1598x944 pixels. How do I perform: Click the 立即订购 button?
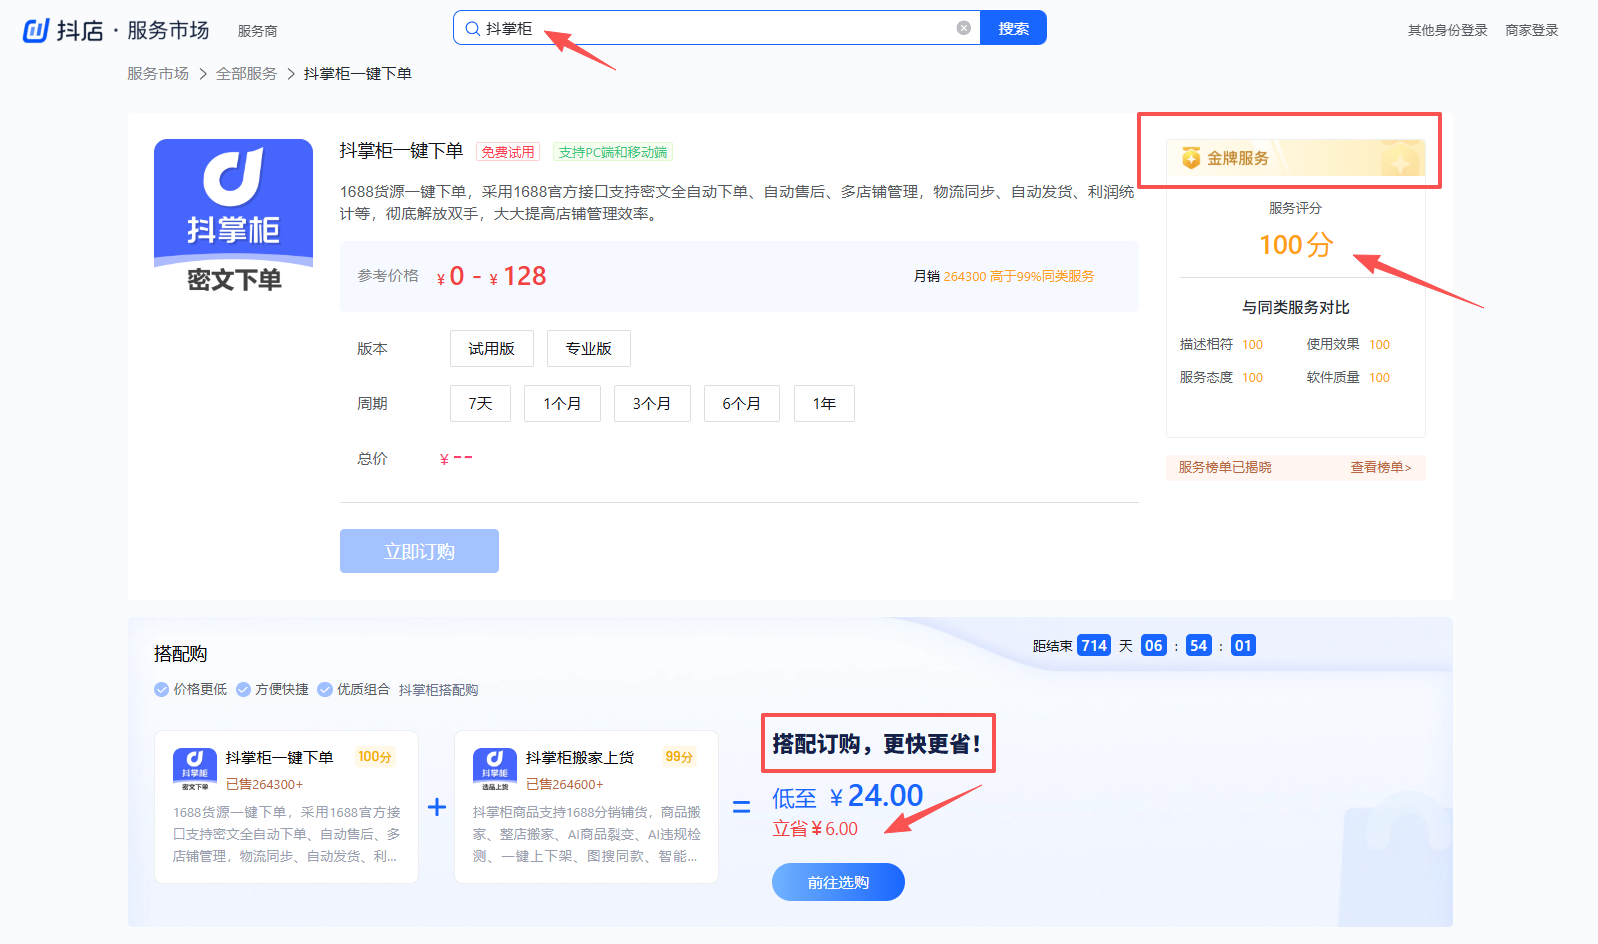[x=419, y=551]
